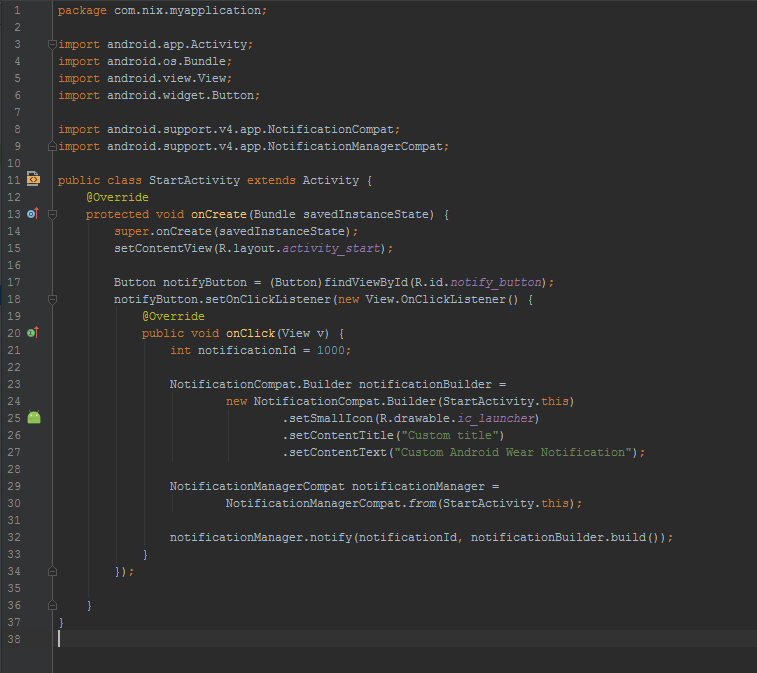Image resolution: width=757 pixels, height=673 pixels.
Task: Click the empty line 38 in the editor
Action: (x=300, y=638)
